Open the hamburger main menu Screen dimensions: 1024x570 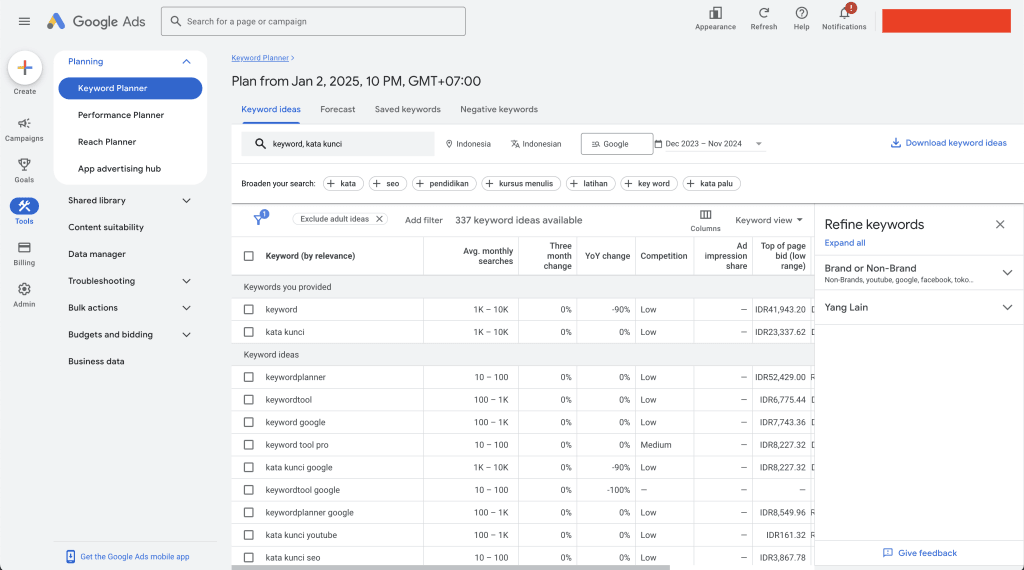point(24,22)
